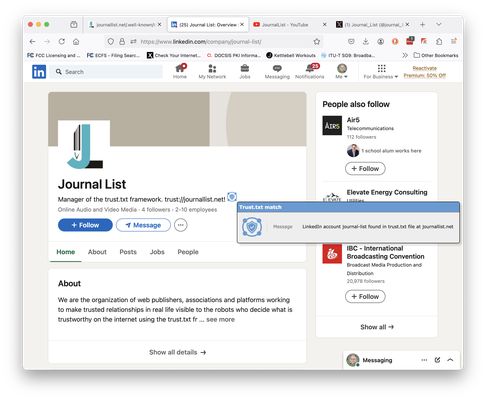Viewport: 486px width, 400px height.
Task: Open the IBC red logo thumbnail
Action: pos(332,254)
